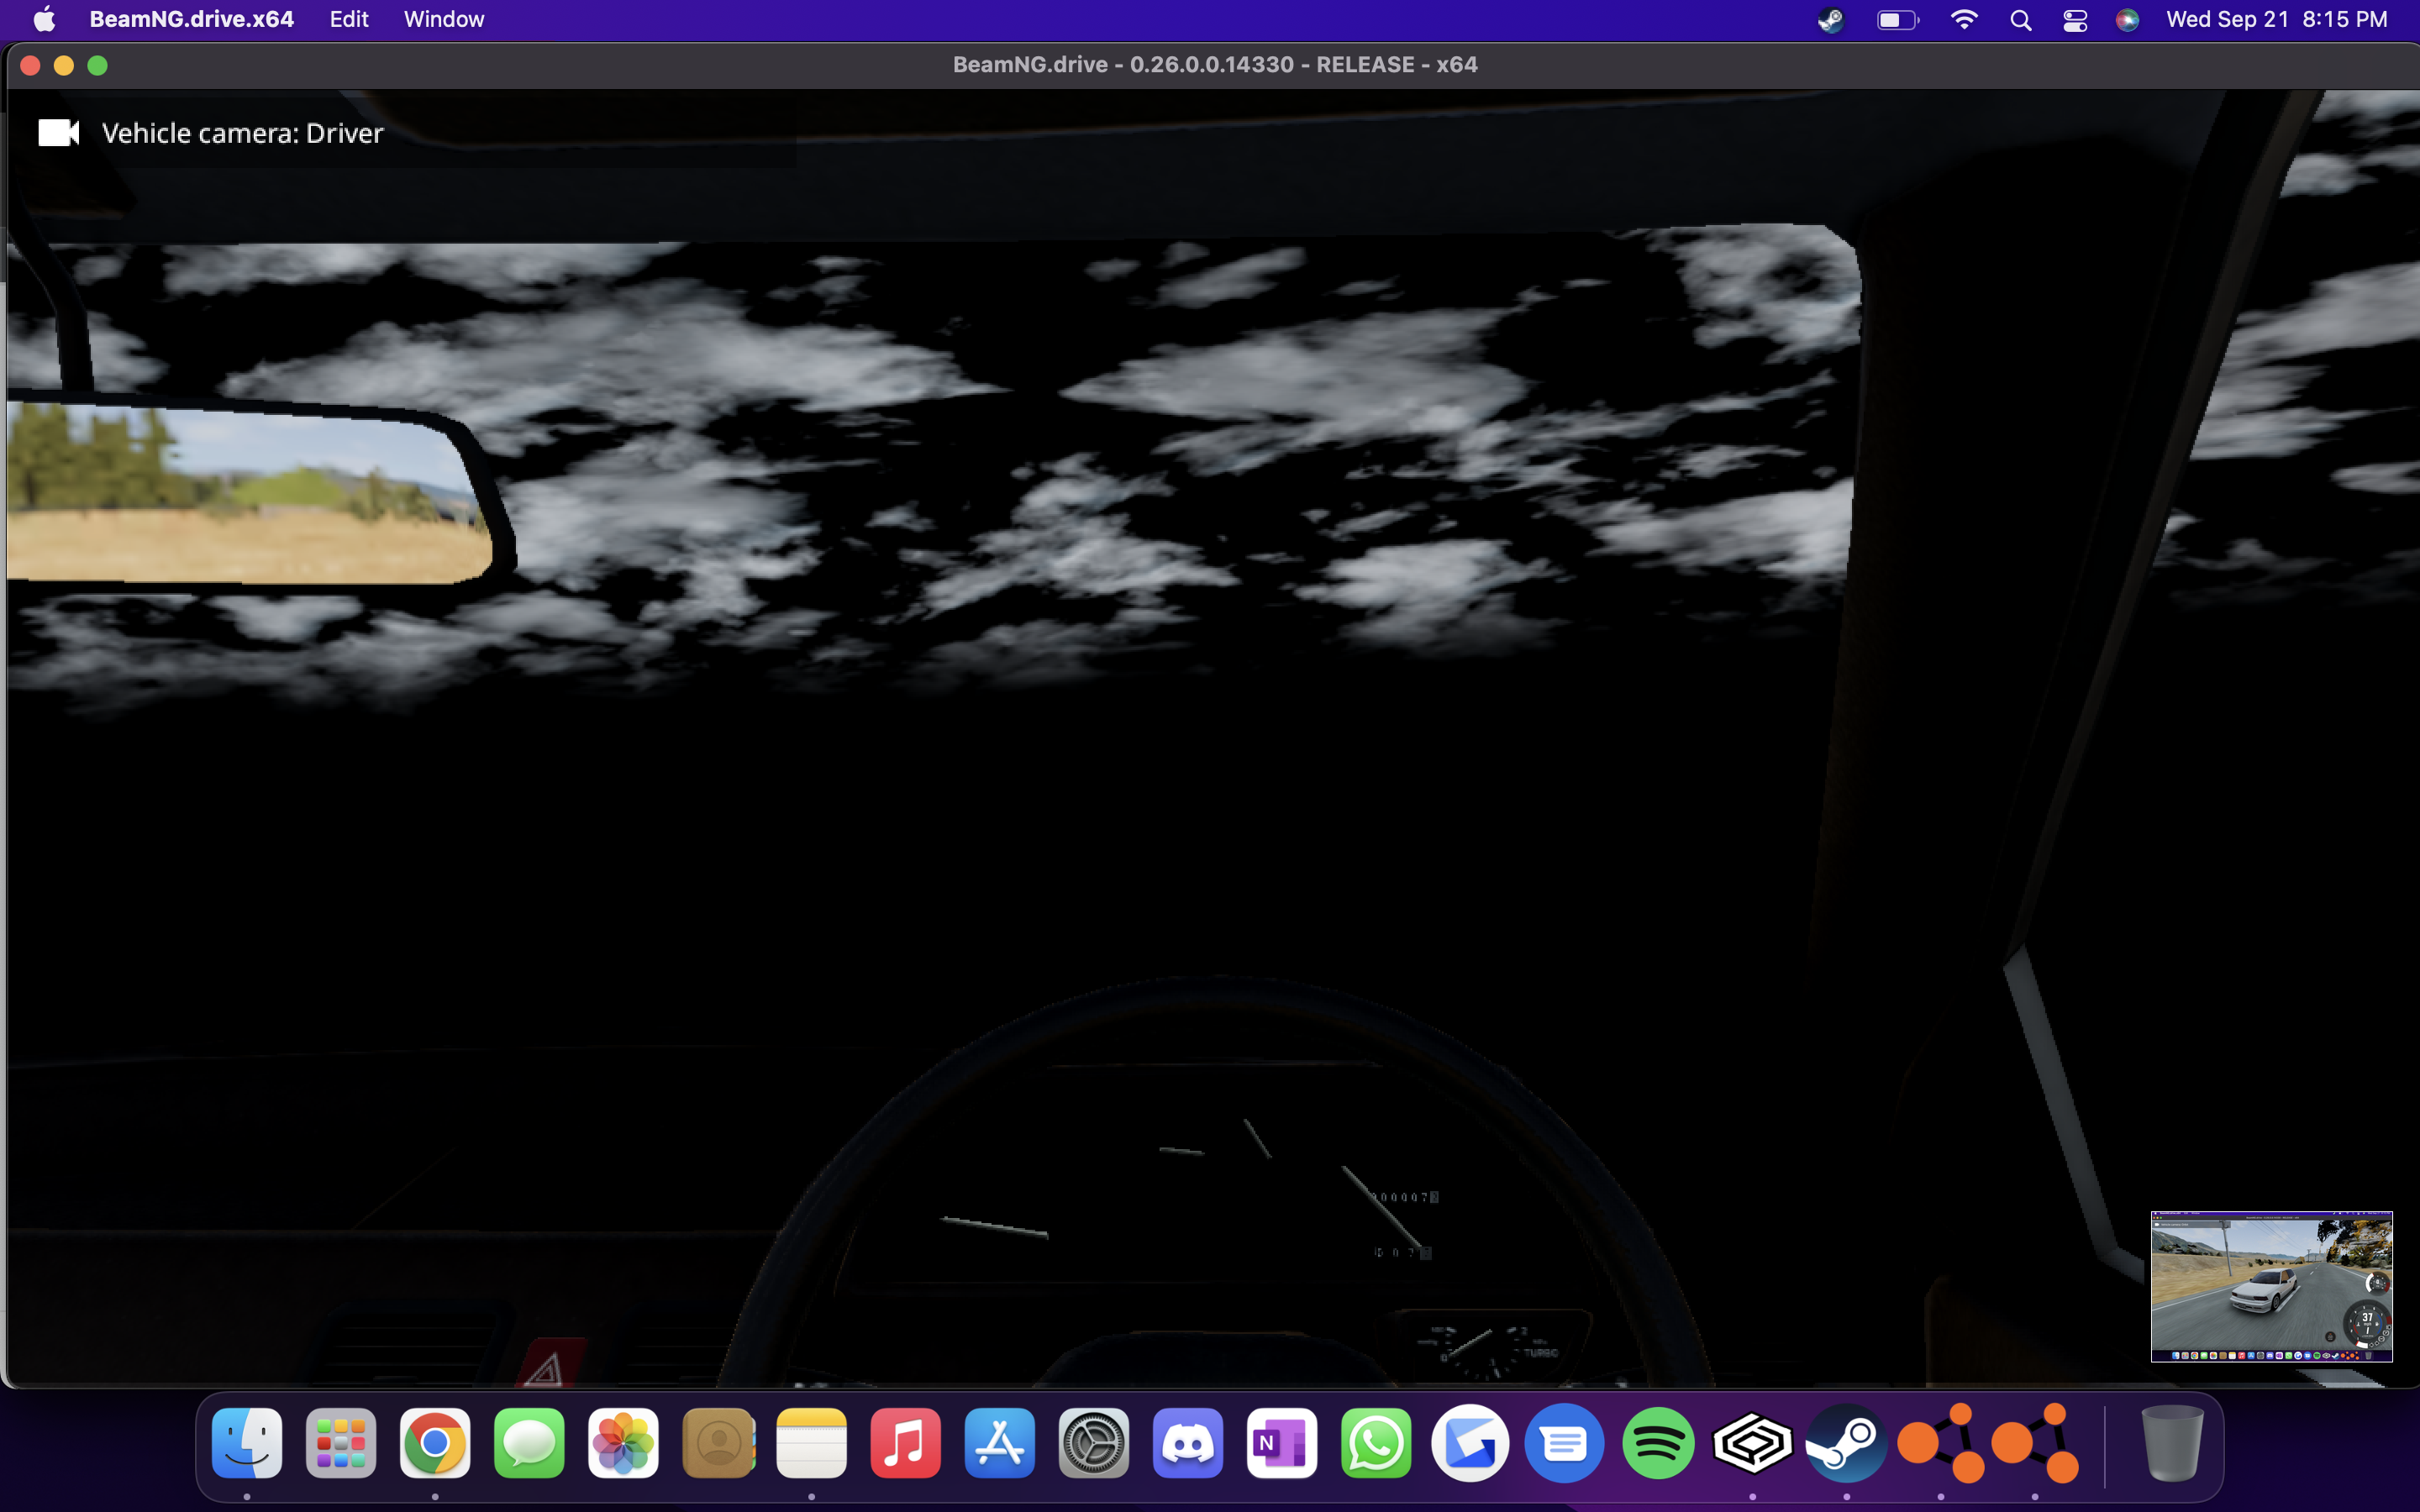Make BeamNG.drive fullscreen with the green button
Viewport: 2420px width, 1512px height.
point(97,65)
